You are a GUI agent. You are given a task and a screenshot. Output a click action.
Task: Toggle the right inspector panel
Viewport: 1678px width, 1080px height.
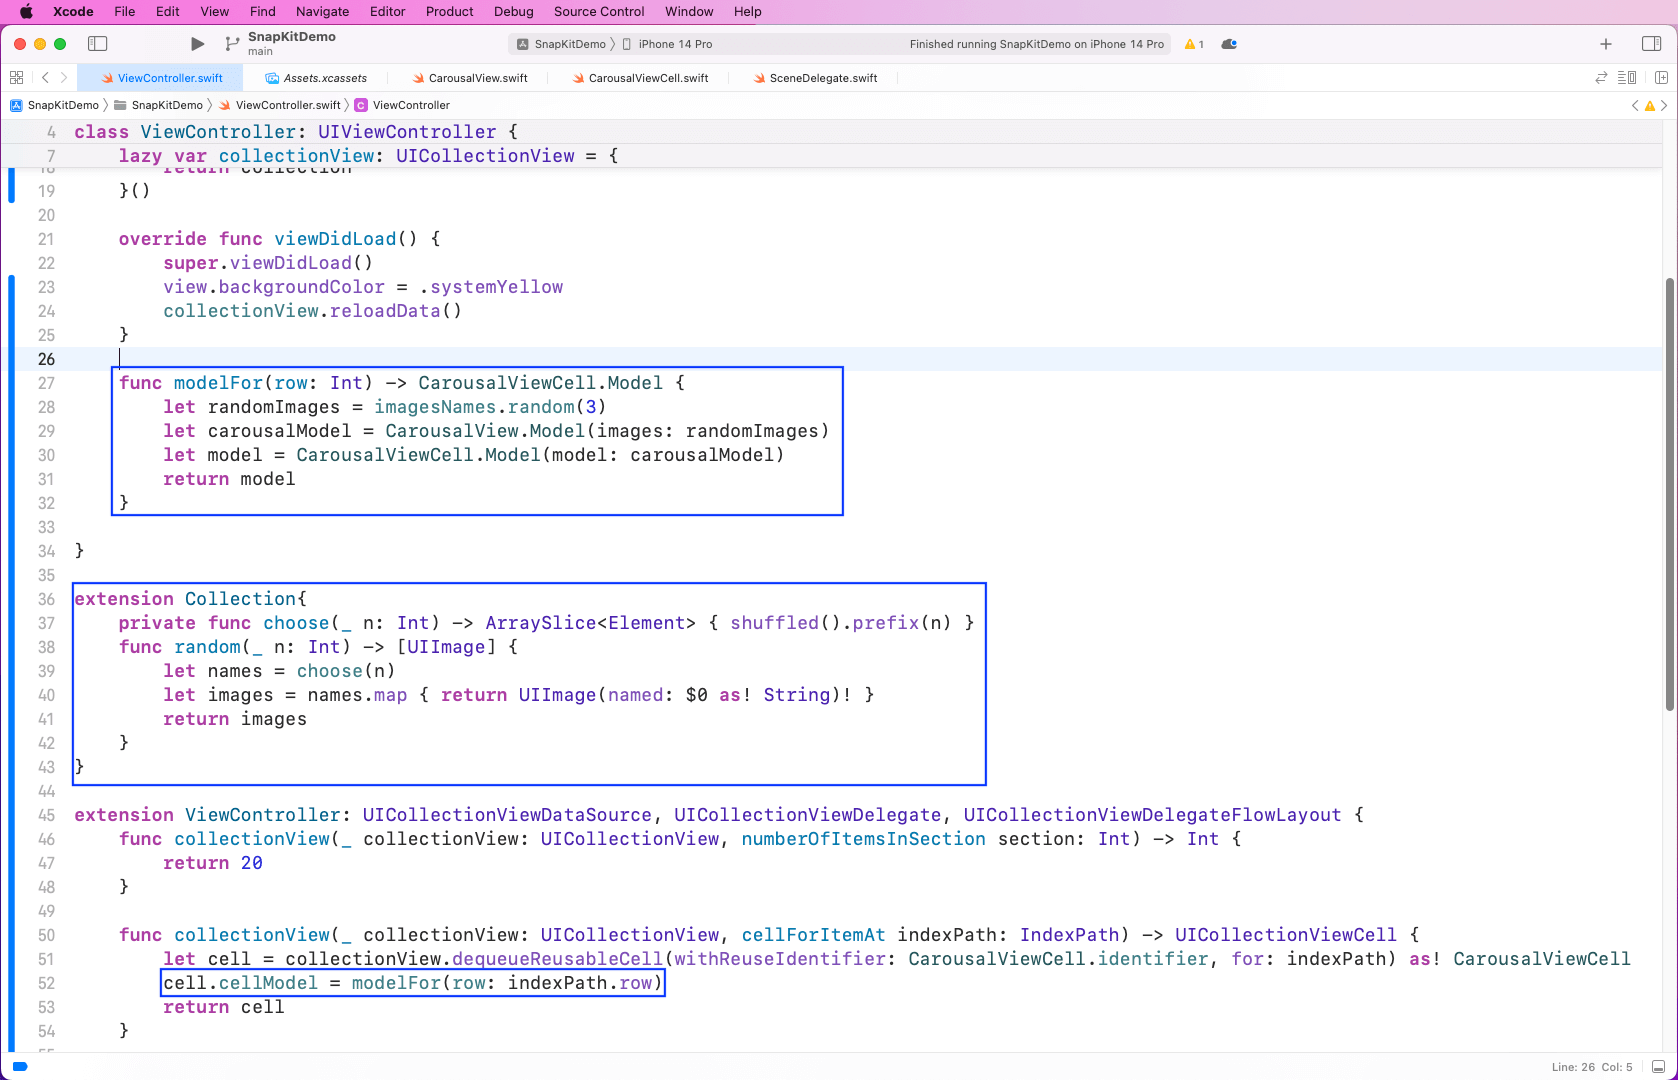pyautogui.click(x=1651, y=44)
